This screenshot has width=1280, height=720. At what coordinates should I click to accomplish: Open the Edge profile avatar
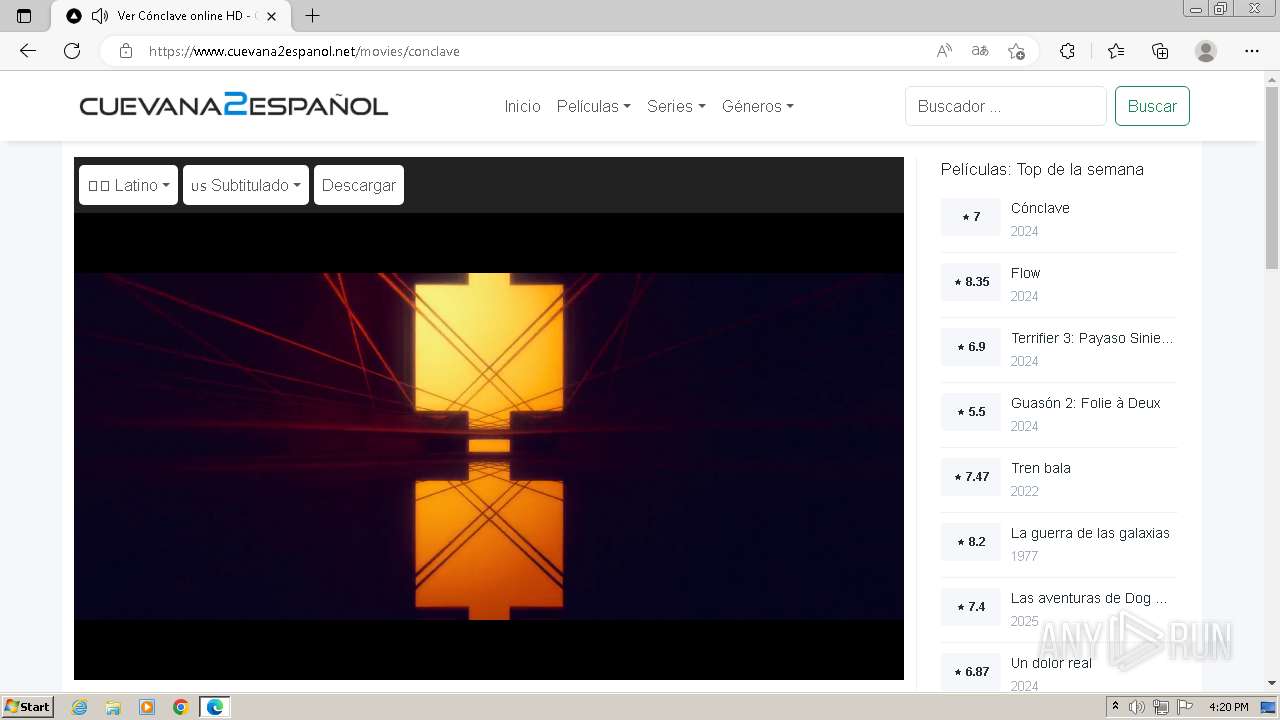[1206, 51]
